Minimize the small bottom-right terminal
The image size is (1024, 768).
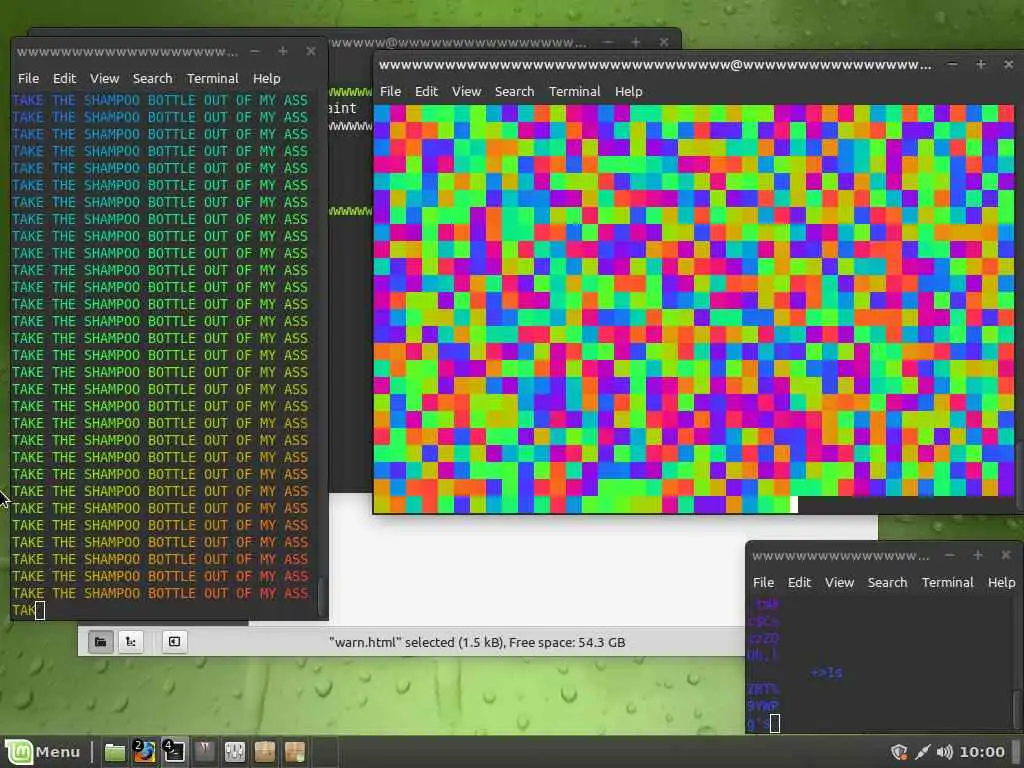coord(950,555)
